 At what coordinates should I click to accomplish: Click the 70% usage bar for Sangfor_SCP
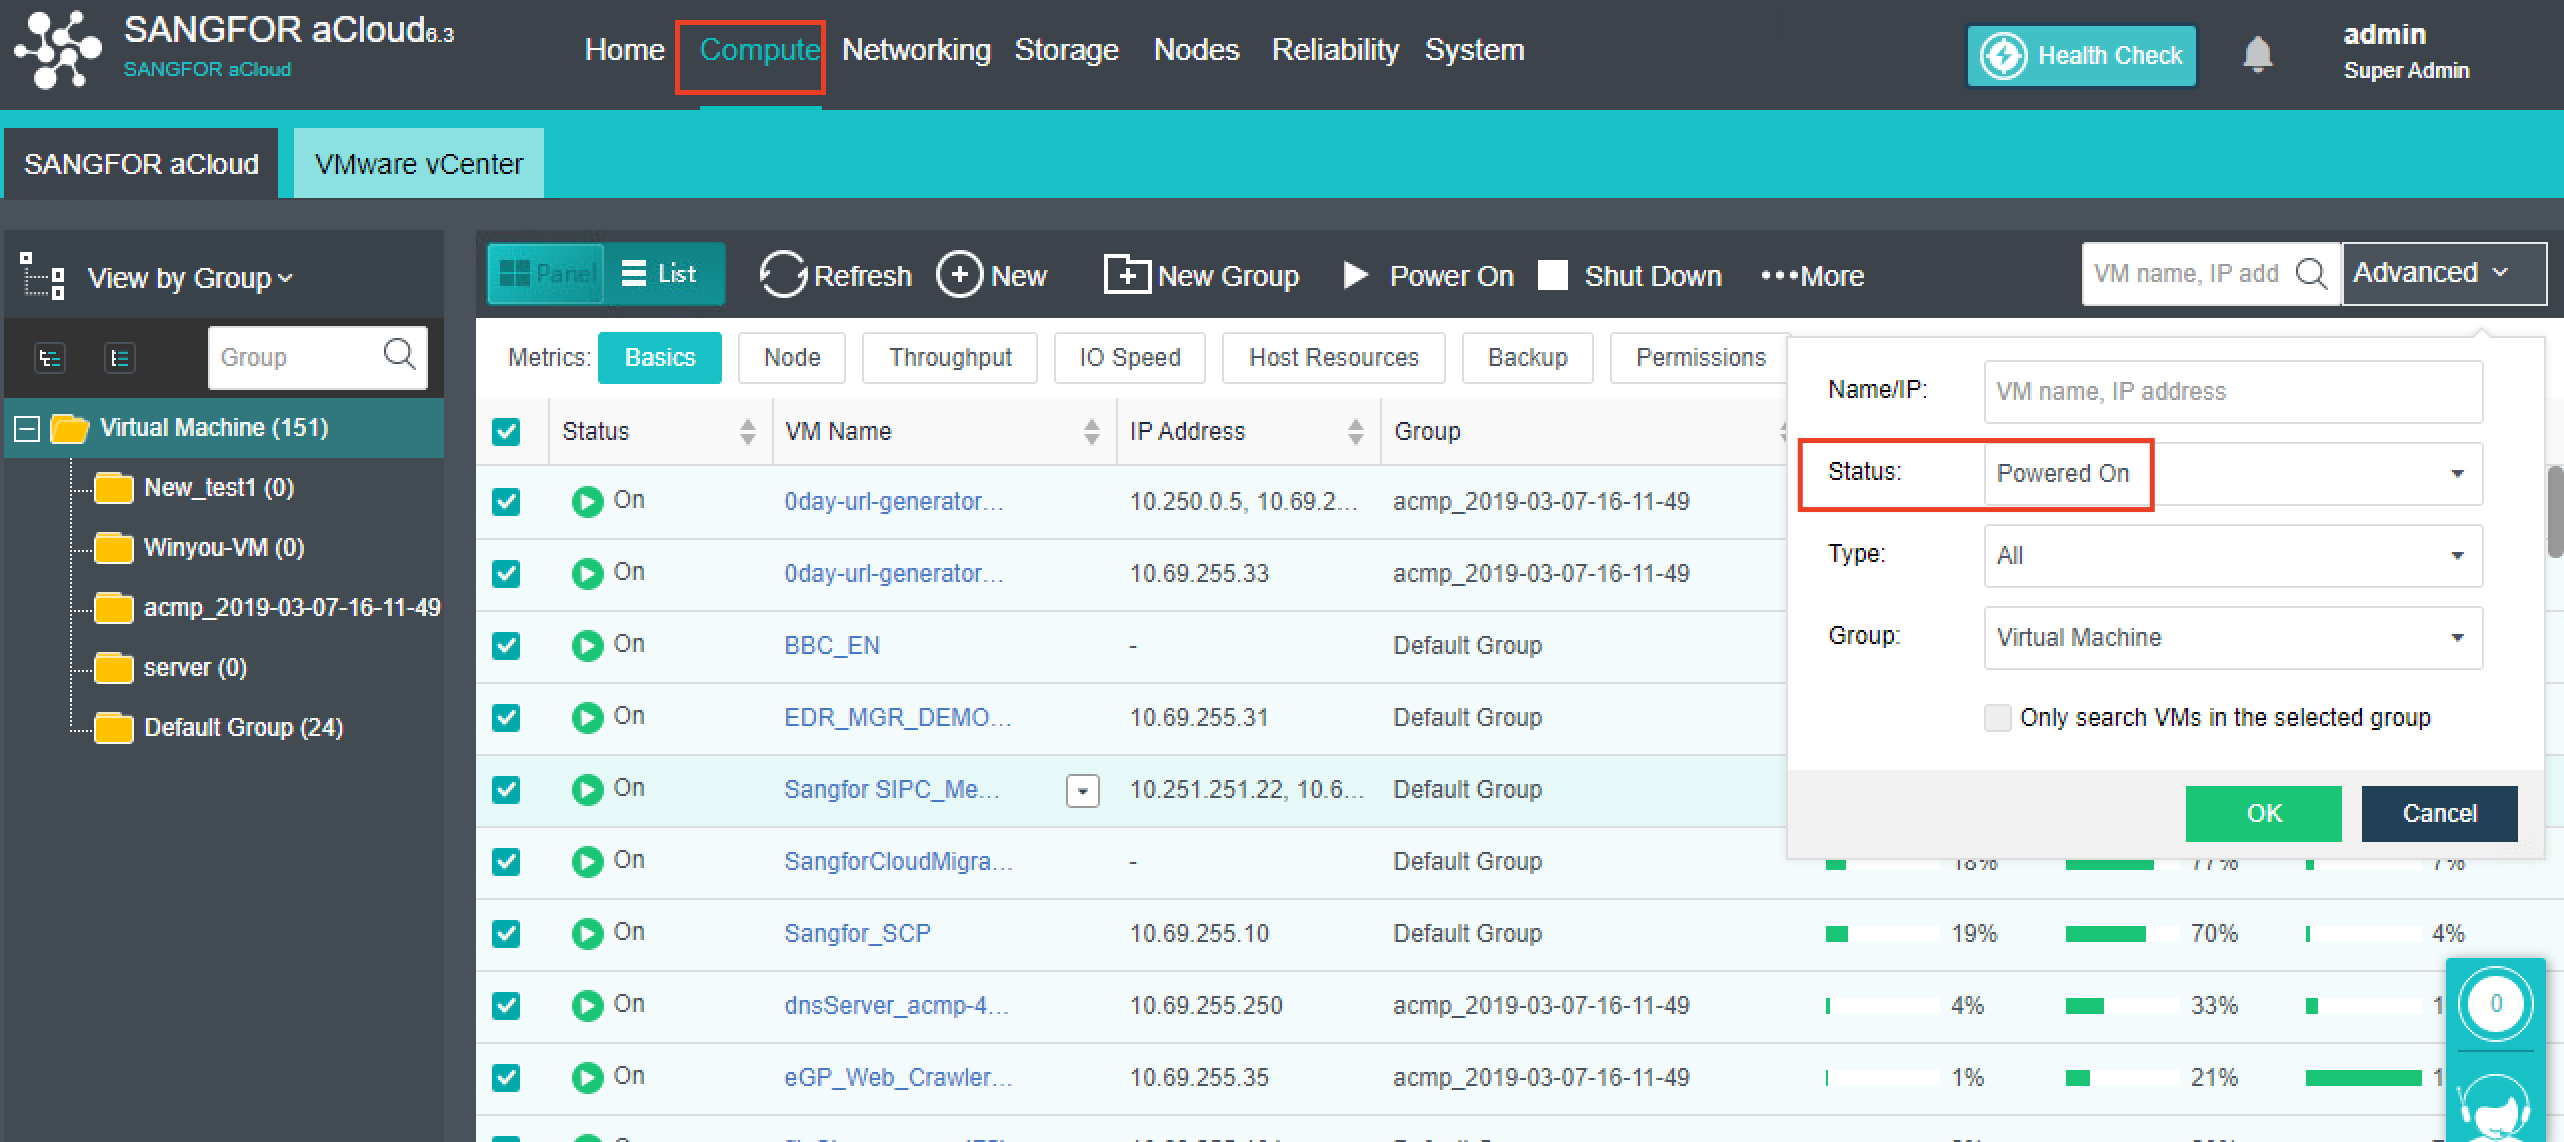tap(2122, 934)
